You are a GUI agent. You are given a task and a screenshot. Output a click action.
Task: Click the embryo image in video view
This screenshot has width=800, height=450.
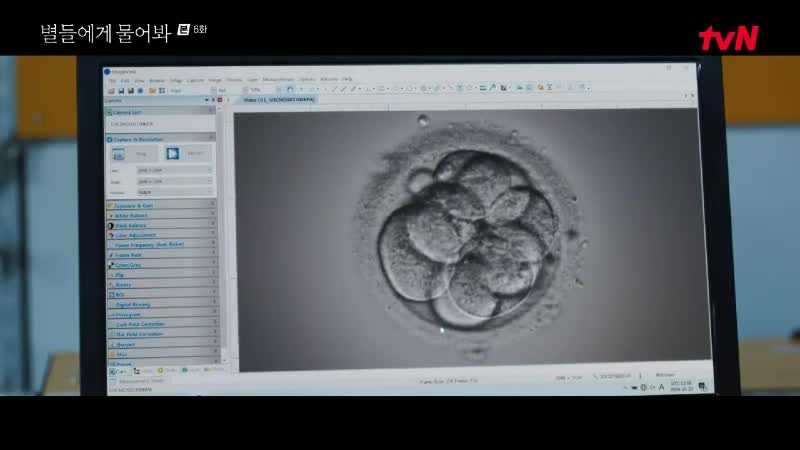[470, 237]
